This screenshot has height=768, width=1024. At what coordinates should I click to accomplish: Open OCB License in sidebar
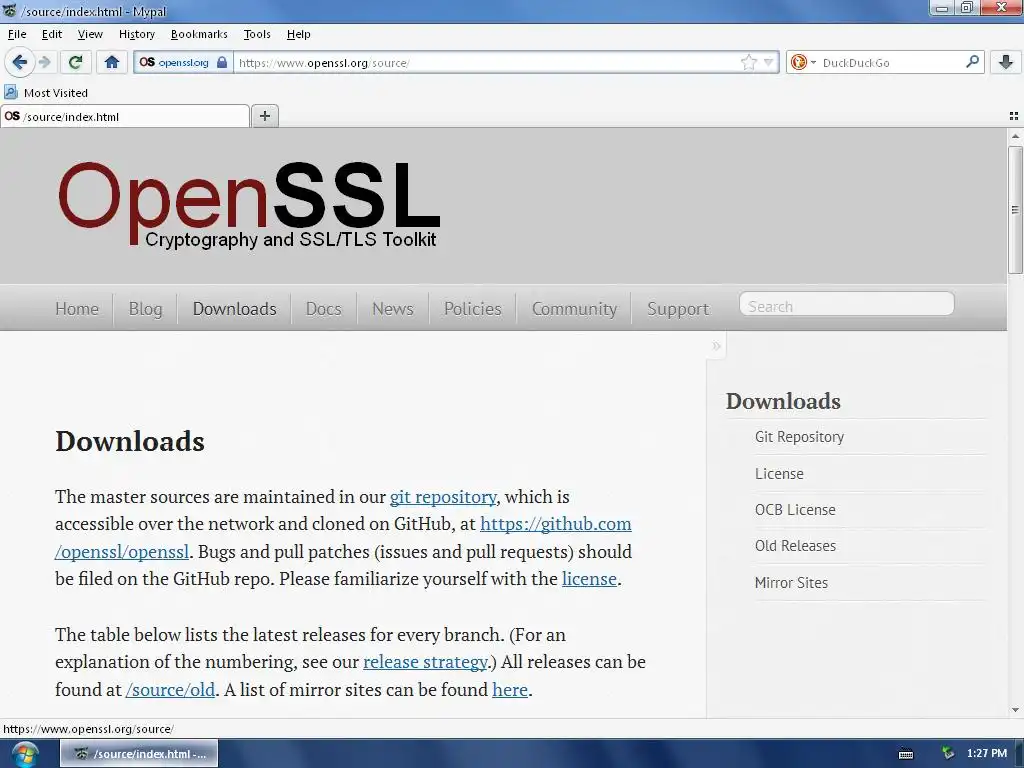tap(795, 509)
